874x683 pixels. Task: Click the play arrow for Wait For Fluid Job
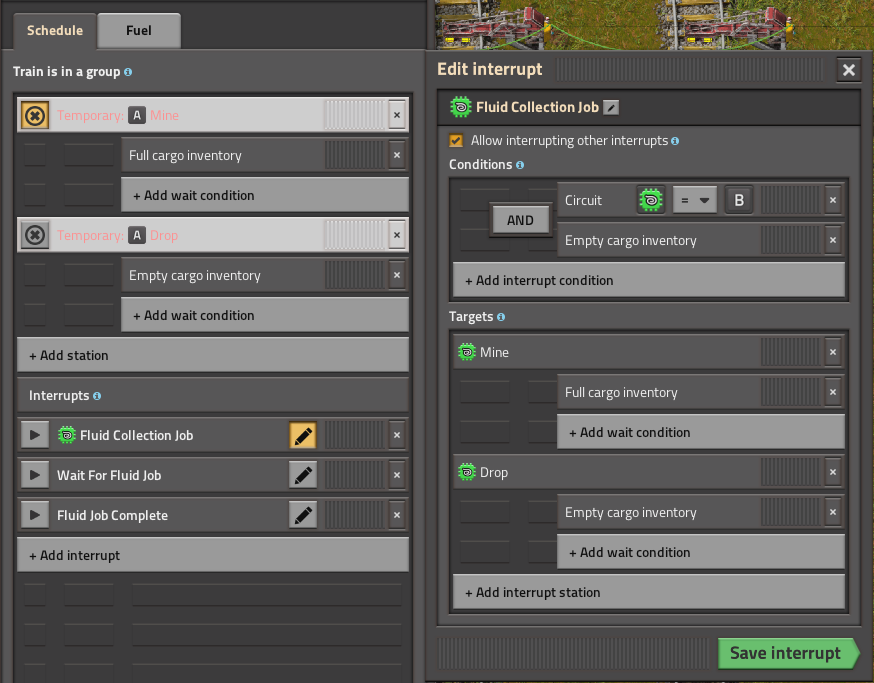pos(34,475)
